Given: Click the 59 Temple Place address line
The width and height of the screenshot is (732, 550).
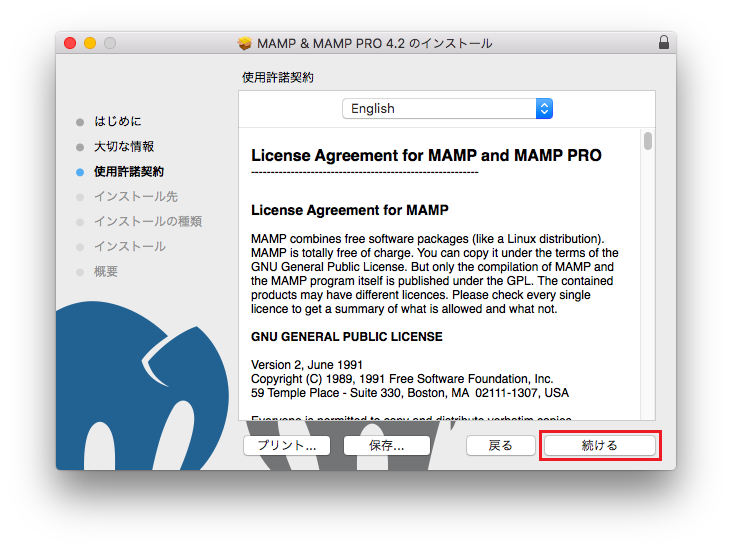Looking at the screenshot, I should pyautogui.click(x=410, y=393).
